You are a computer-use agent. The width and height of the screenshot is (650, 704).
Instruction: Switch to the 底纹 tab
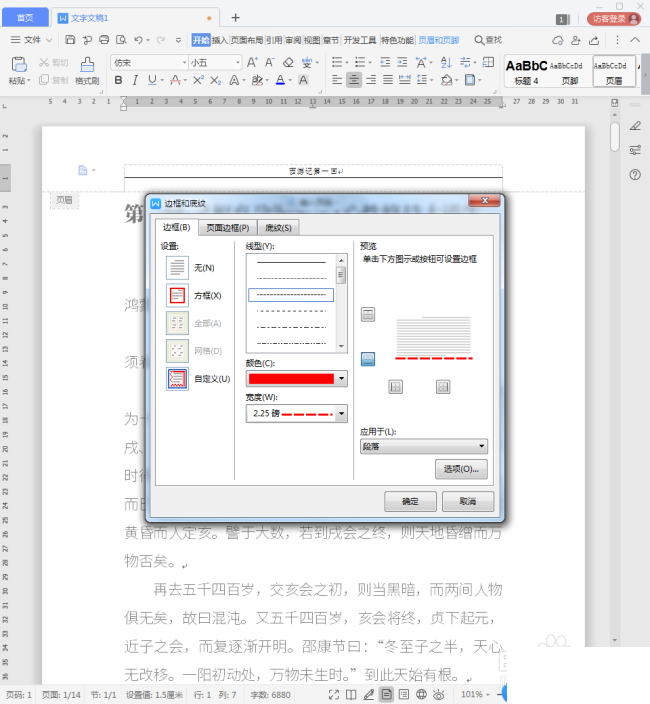[x=278, y=228]
